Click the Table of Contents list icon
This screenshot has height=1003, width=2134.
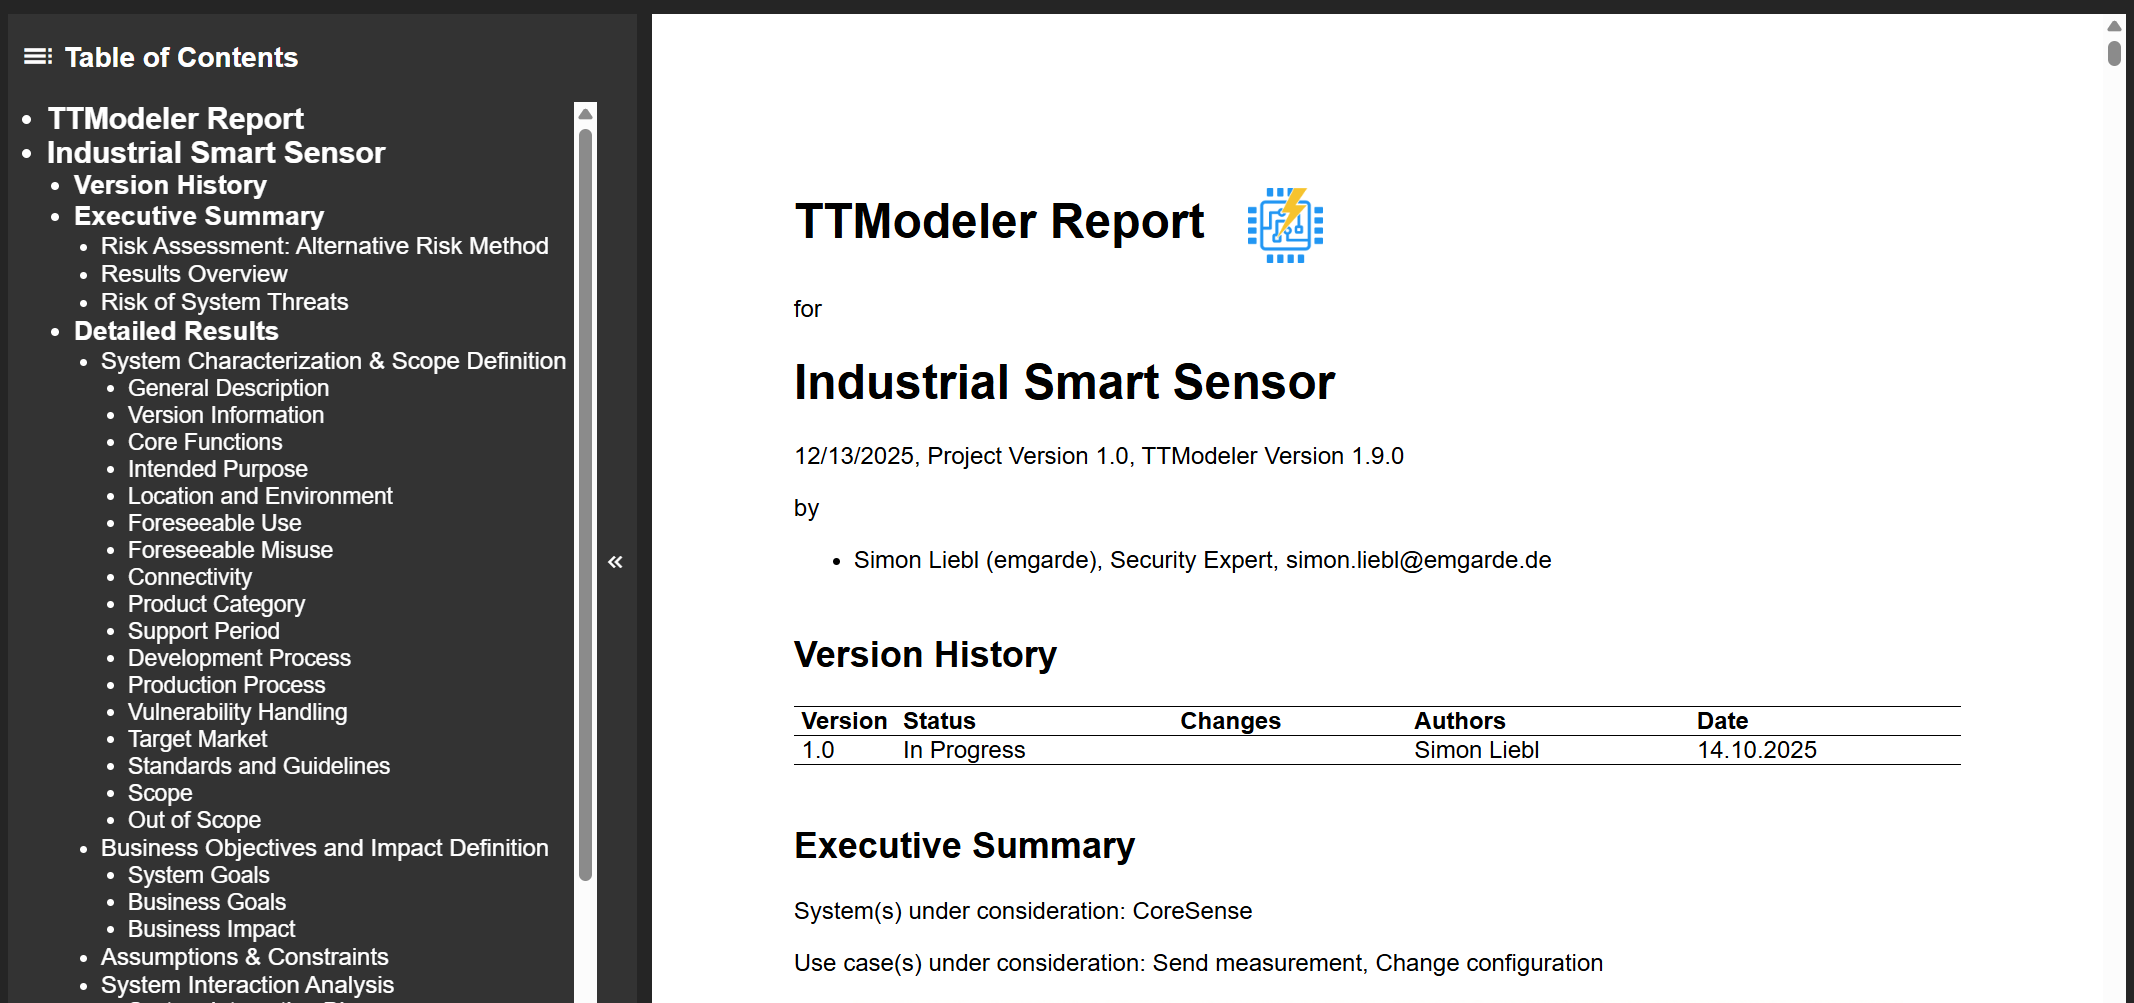point(38,57)
